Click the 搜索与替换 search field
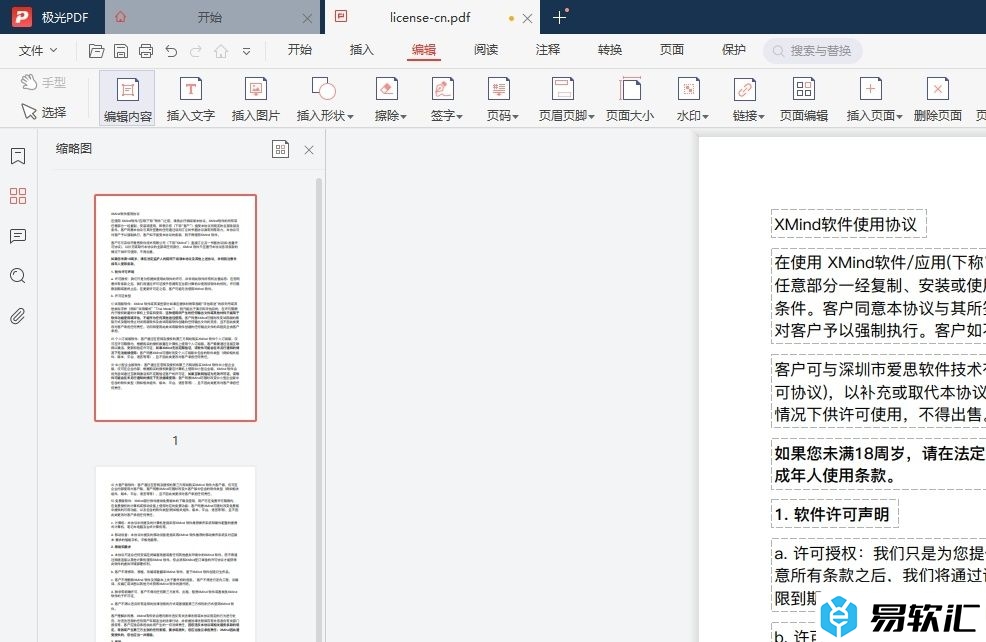The image size is (986, 642). [812, 51]
